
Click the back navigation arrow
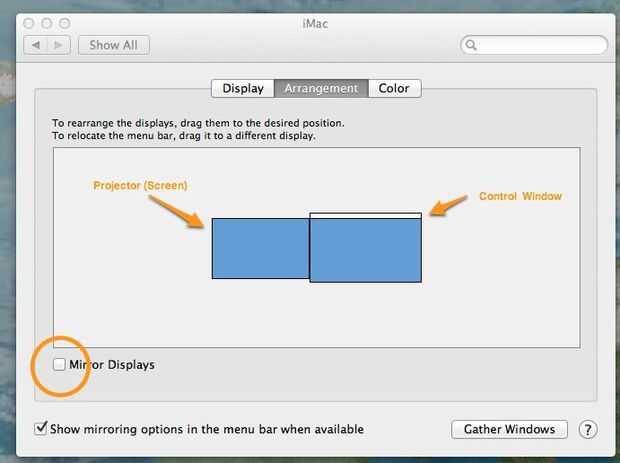pyautogui.click(x=36, y=45)
